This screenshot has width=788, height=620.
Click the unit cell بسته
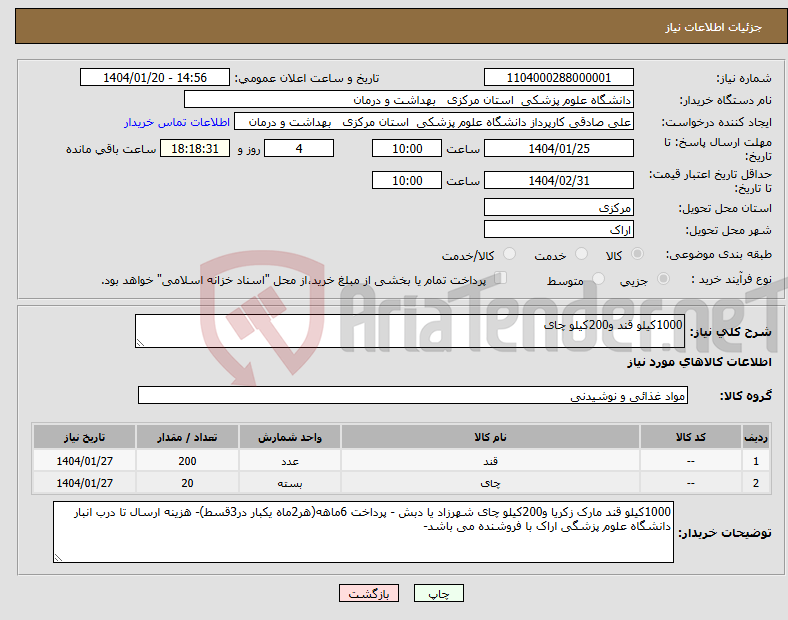click(x=290, y=483)
